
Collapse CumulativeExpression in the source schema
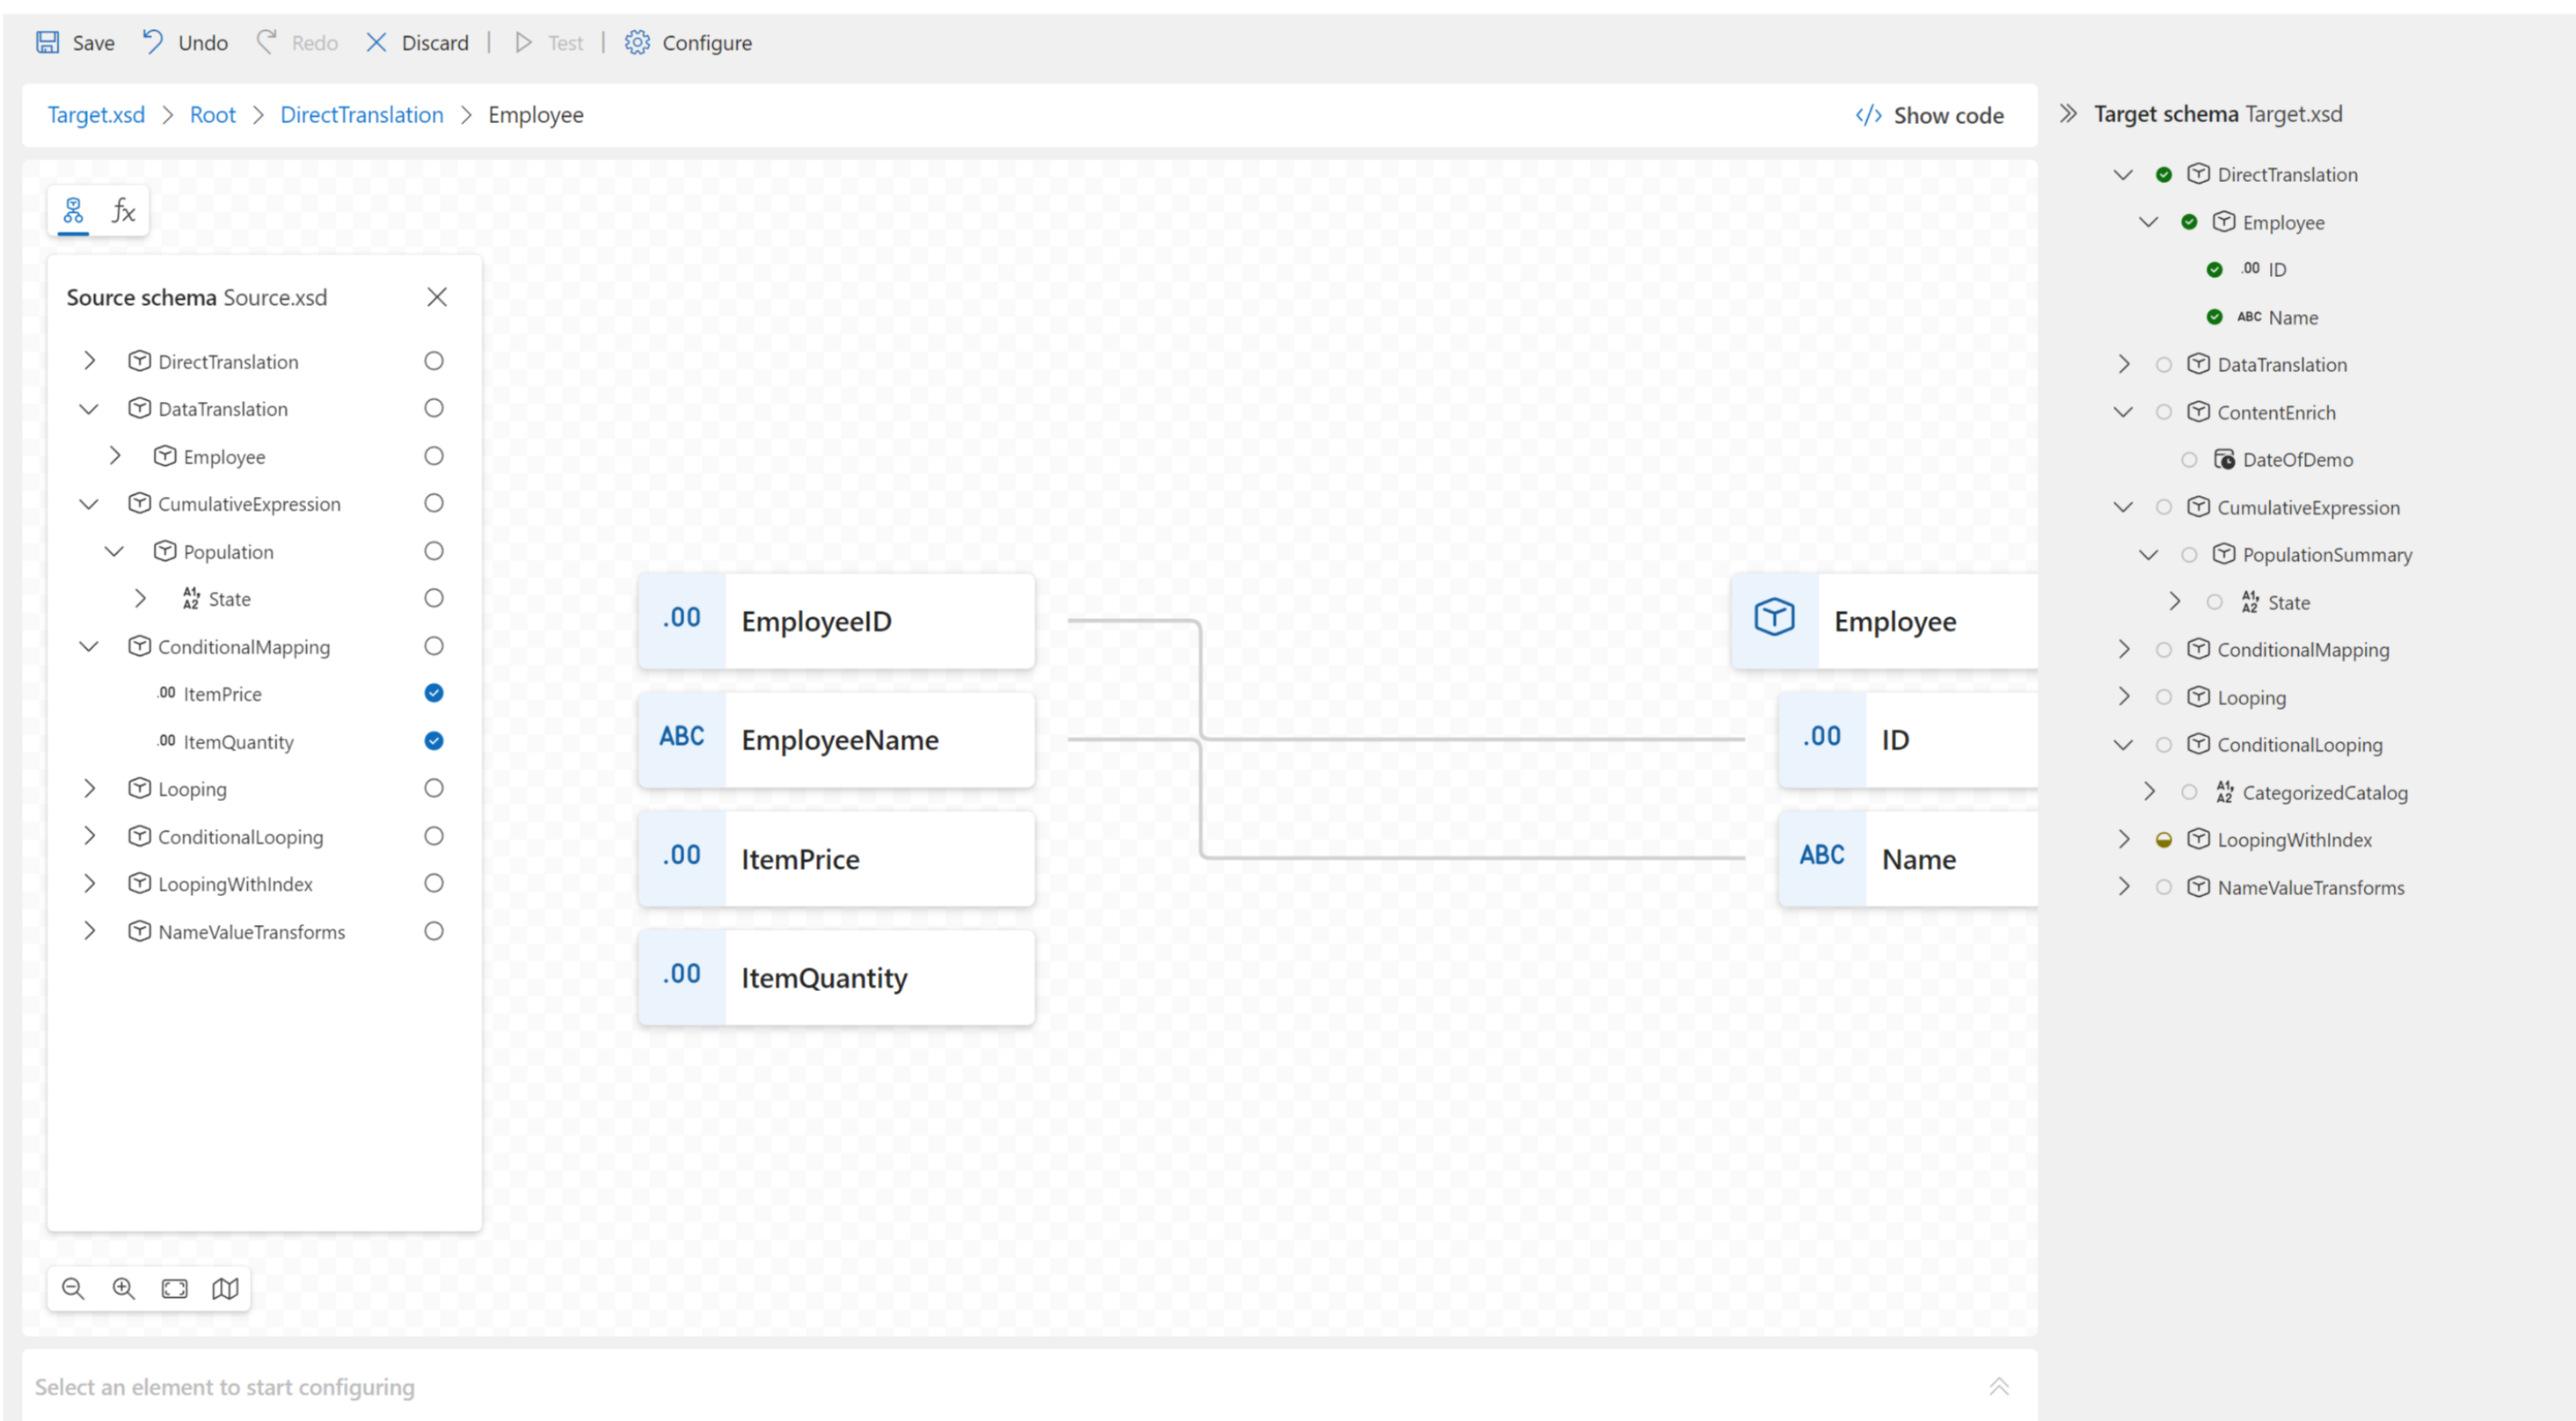tap(89, 503)
